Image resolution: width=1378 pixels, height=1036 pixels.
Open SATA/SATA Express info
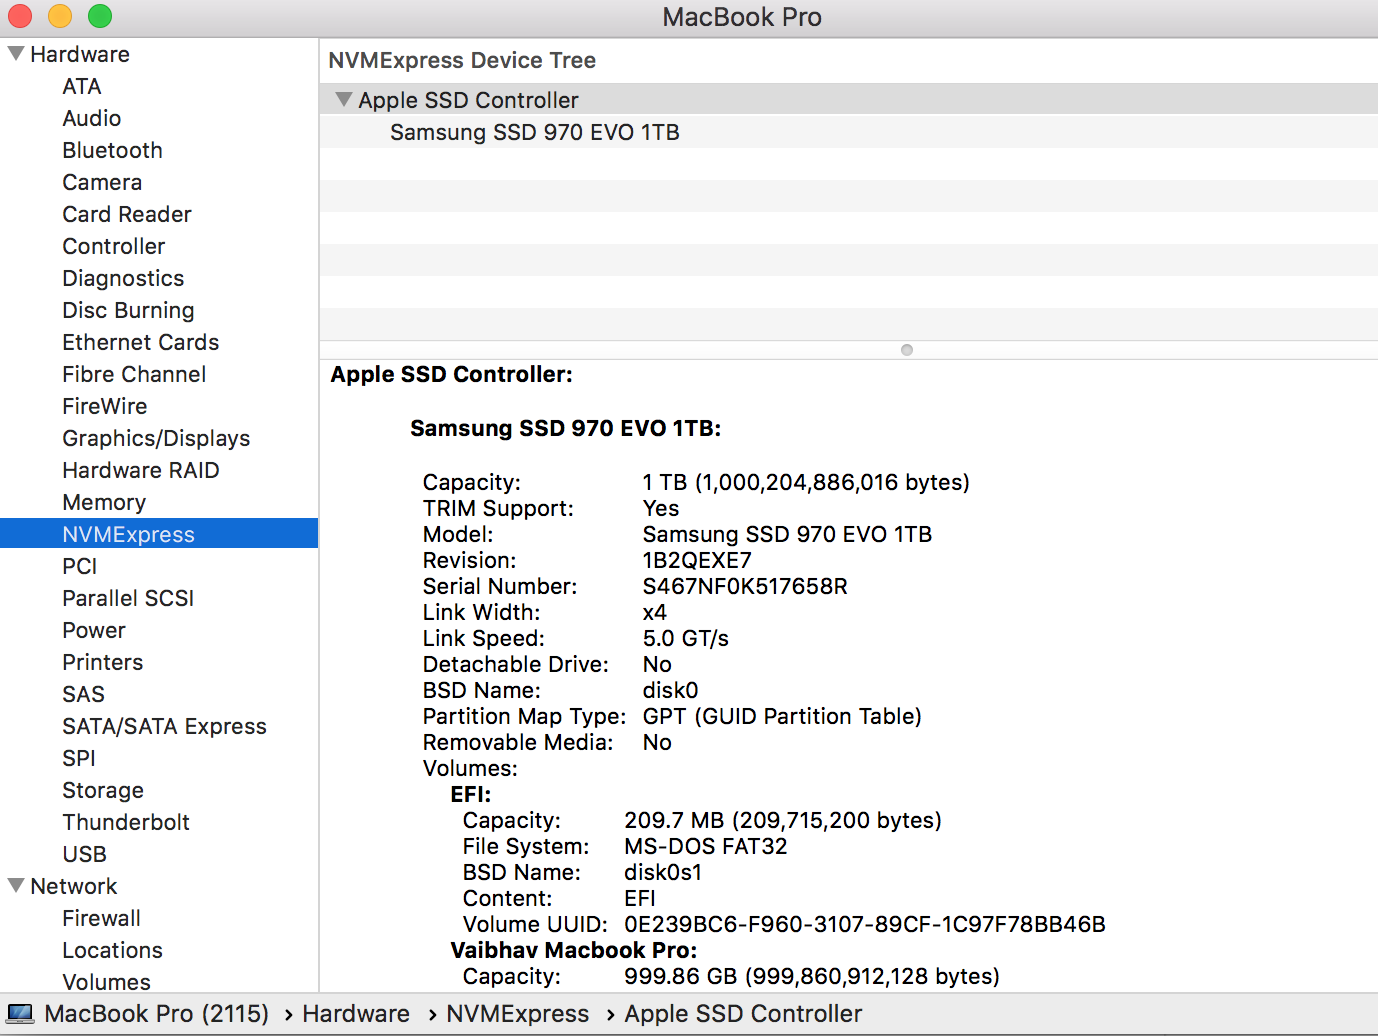164,726
